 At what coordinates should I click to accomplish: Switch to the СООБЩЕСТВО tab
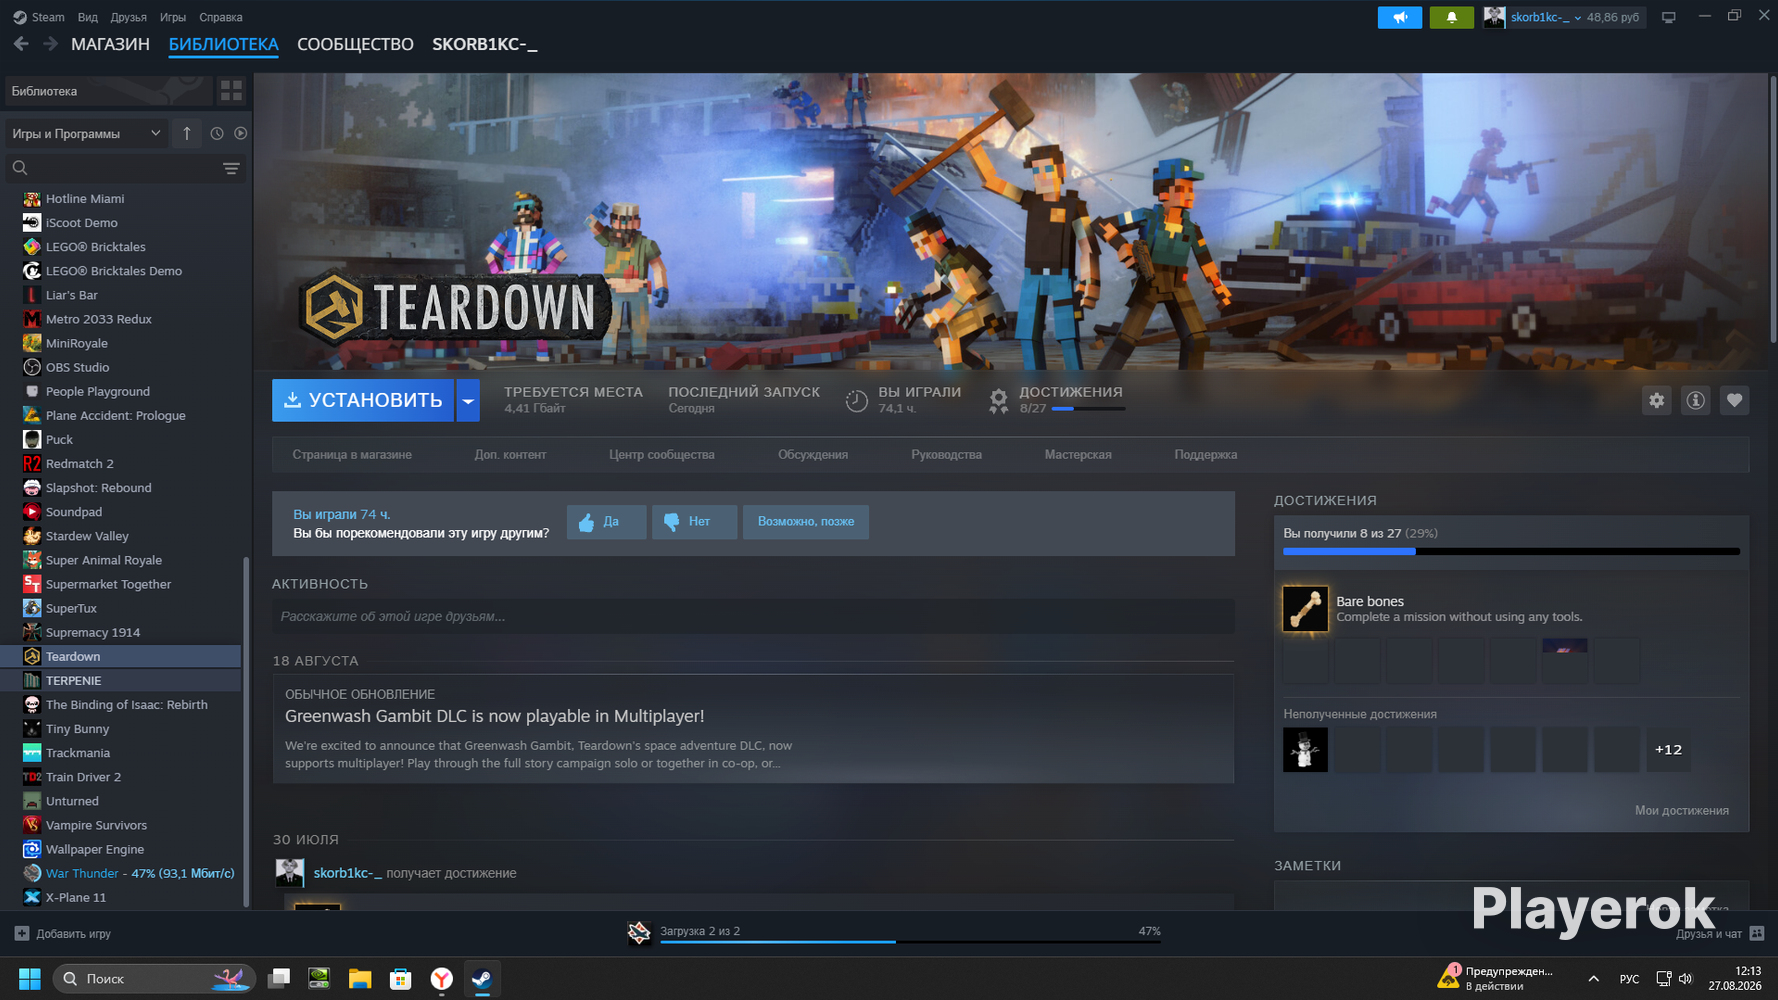click(355, 44)
